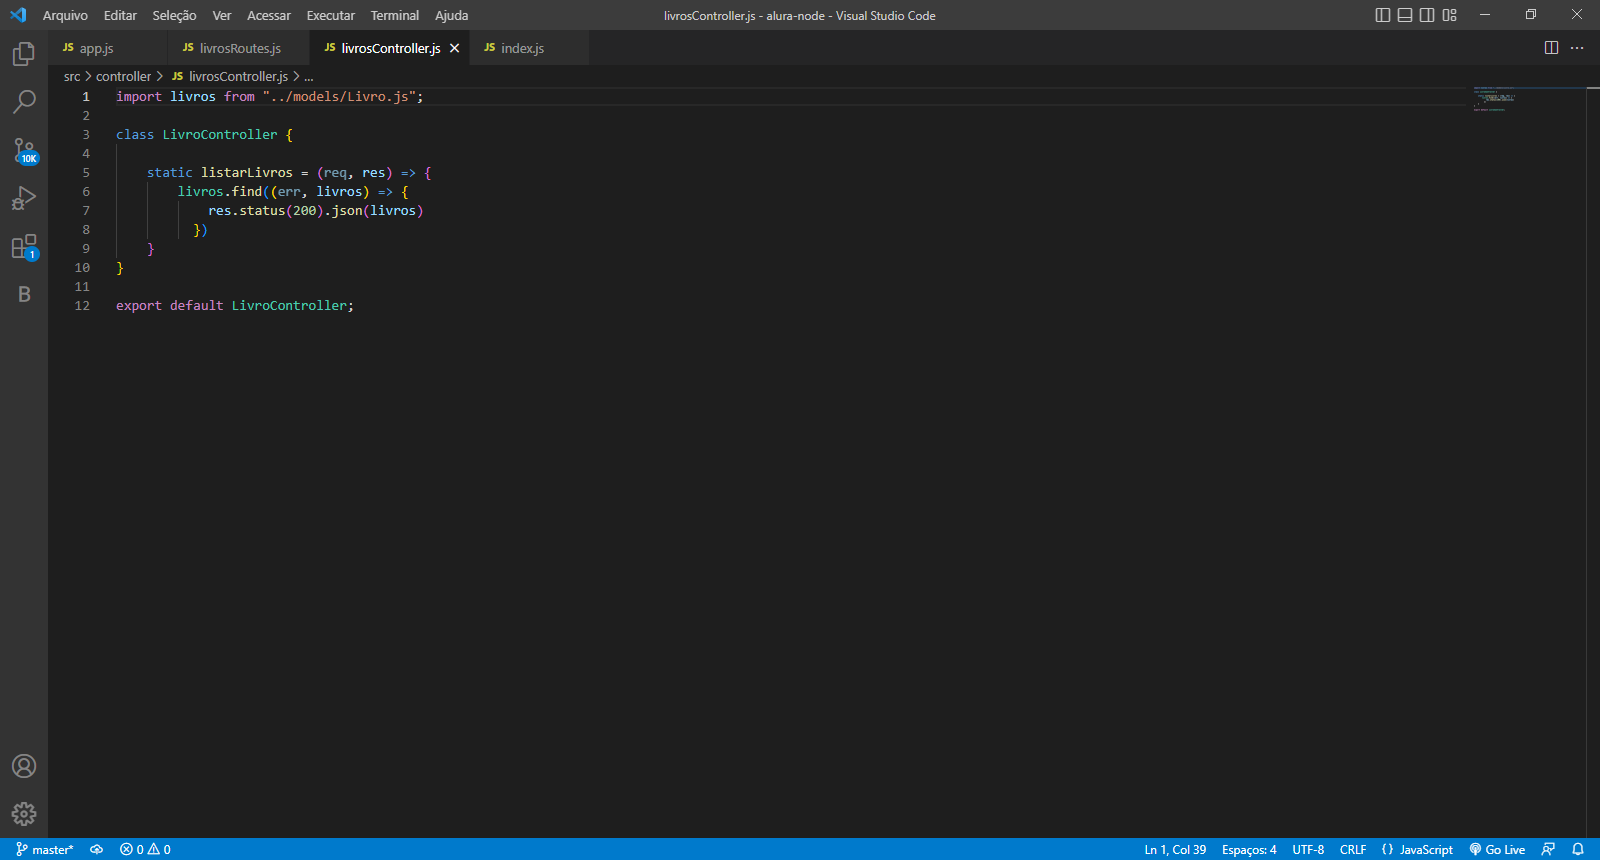This screenshot has width=1600, height=860.
Task: Open the Executar menu
Action: (331, 15)
